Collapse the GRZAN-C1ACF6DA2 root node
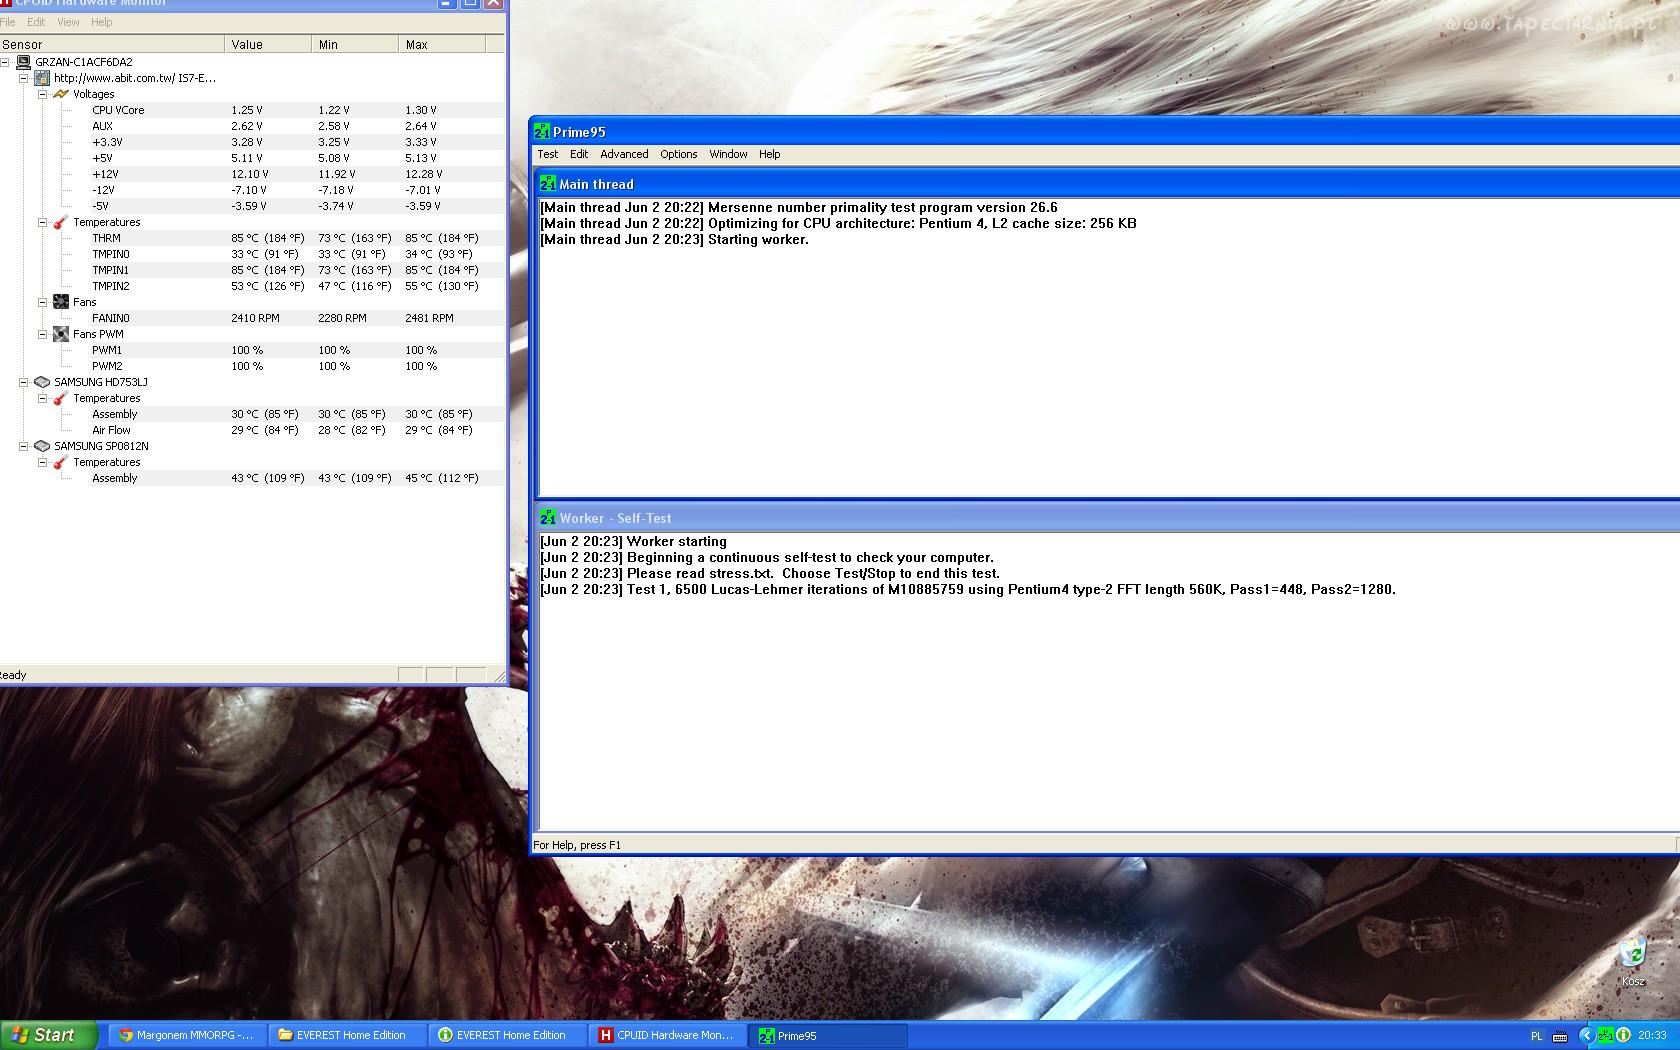 tap(5, 62)
